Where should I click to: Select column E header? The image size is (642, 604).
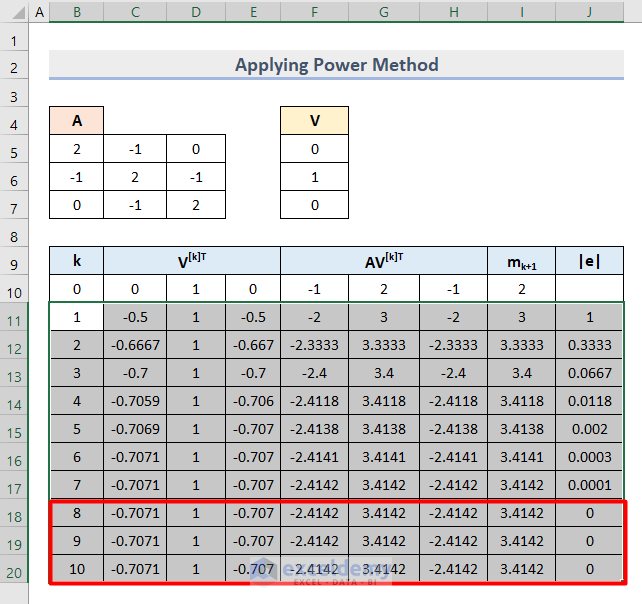point(253,11)
